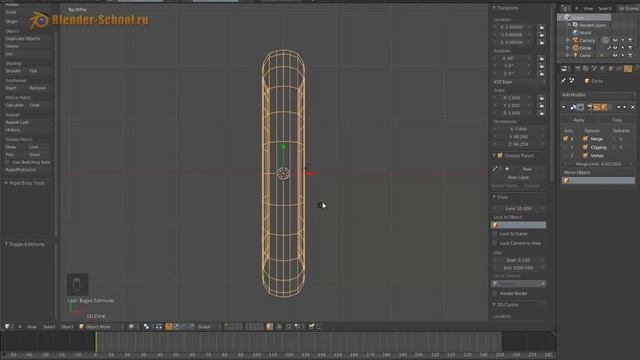Click the properties editor type icon
The image size is (640, 360).
(x=564, y=69)
